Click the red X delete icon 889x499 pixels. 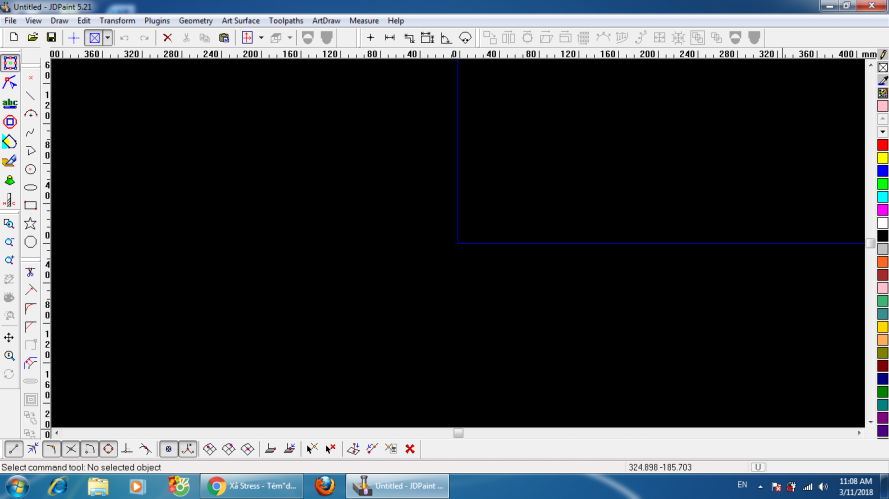pos(167,37)
